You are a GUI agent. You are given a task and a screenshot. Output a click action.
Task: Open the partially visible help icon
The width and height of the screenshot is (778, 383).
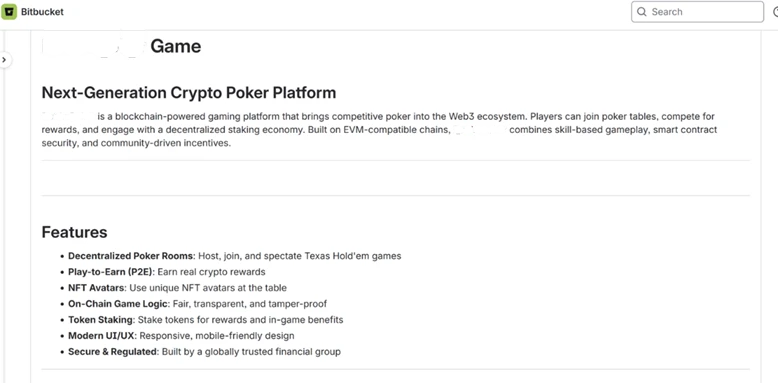pos(776,12)
